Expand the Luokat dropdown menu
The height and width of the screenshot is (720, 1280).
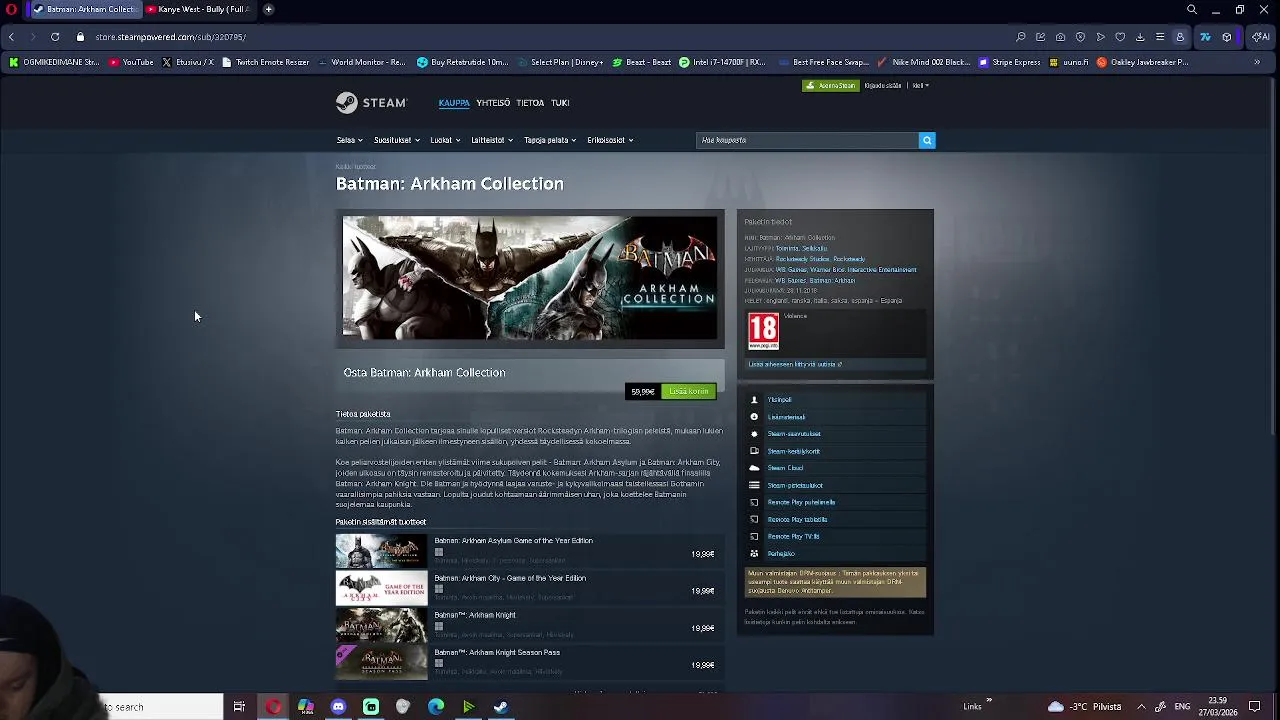tap(445, 140)
